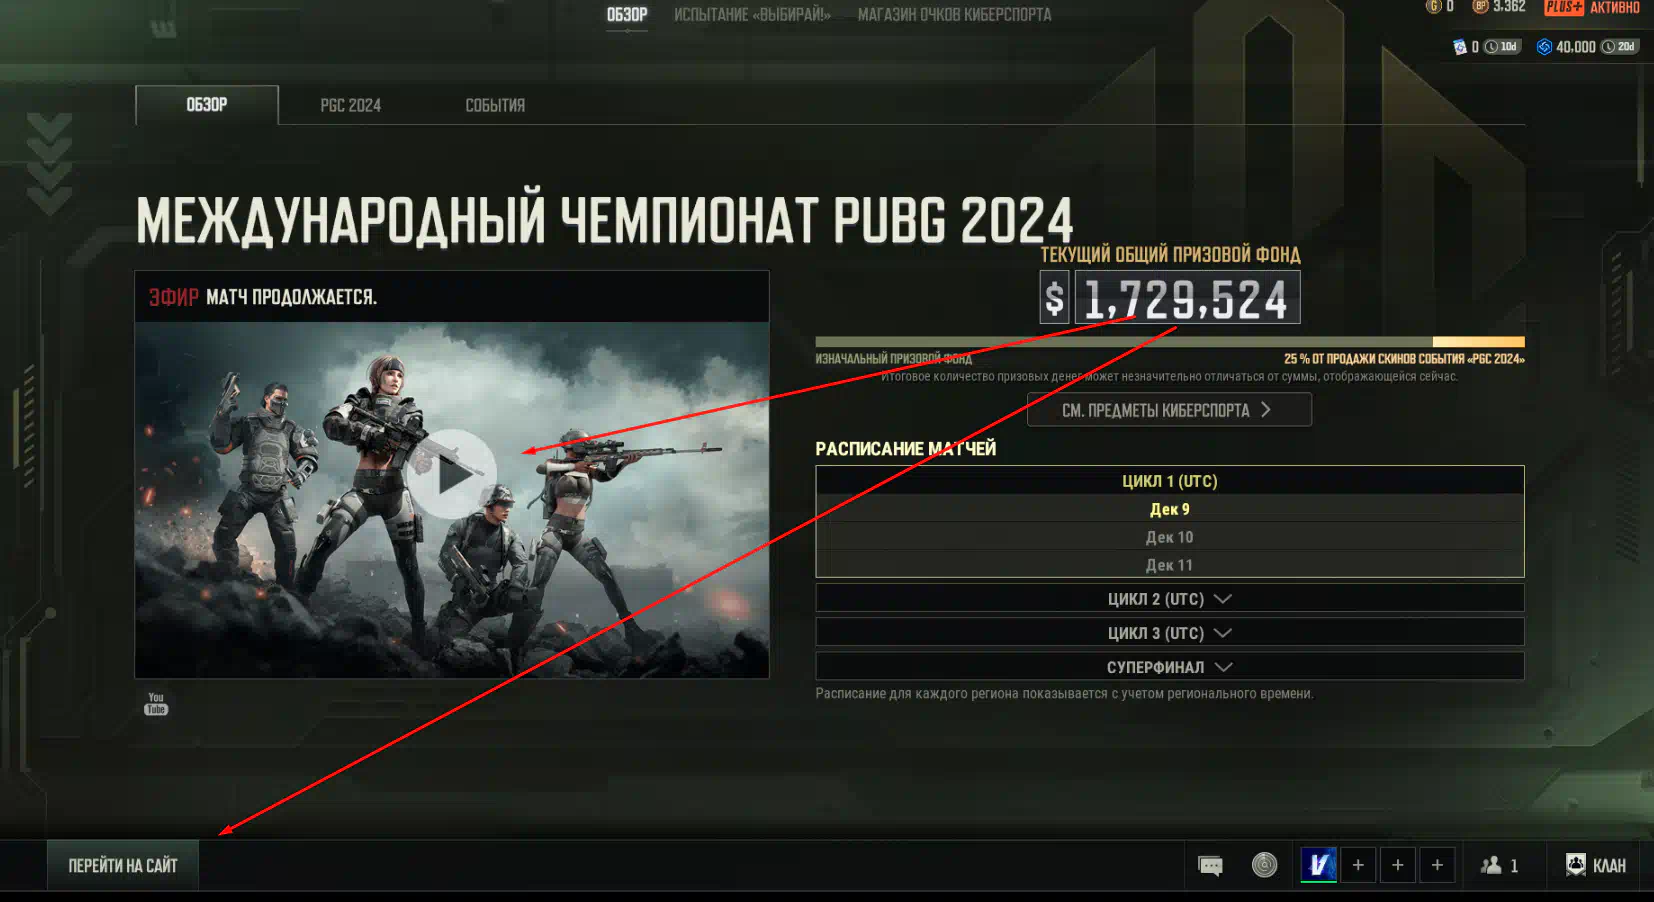The width and height of the screenshot is (1654, 902).
Task: Click the РАСПИСАНИЕ МАТЧЕЙ heading
Action: (906, 449)
